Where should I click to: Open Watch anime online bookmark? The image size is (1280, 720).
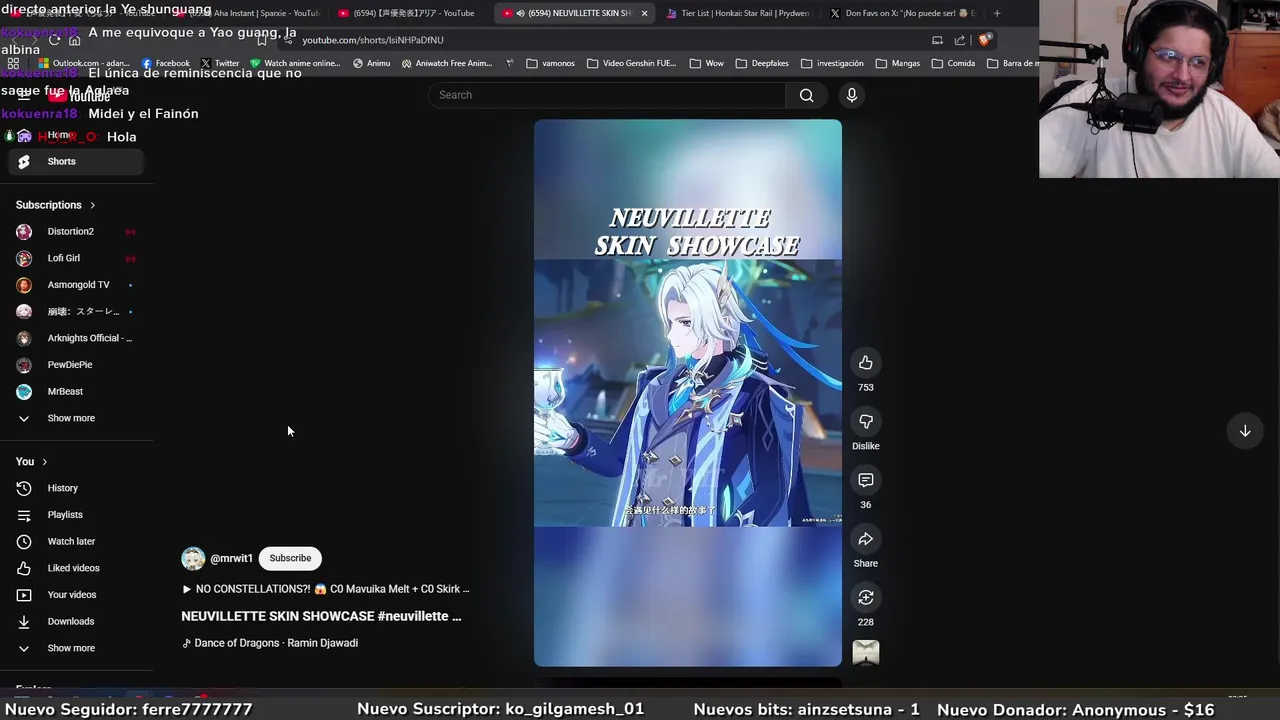[x=295, y=63]
